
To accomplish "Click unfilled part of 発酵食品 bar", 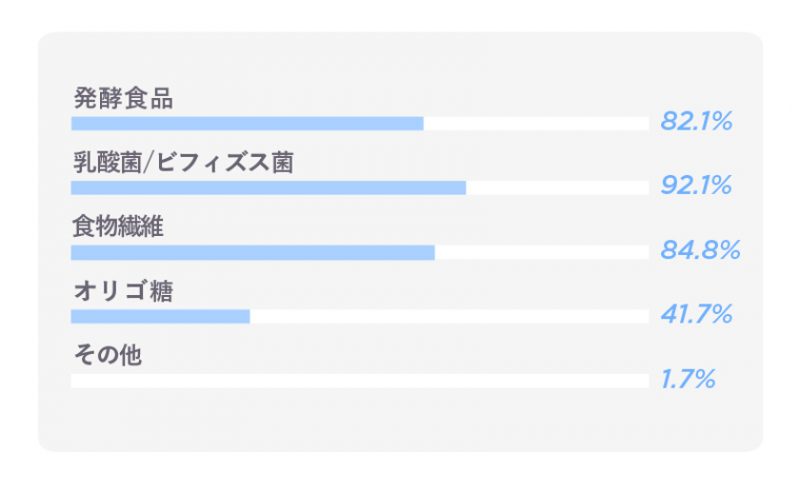I will [536, 124].
